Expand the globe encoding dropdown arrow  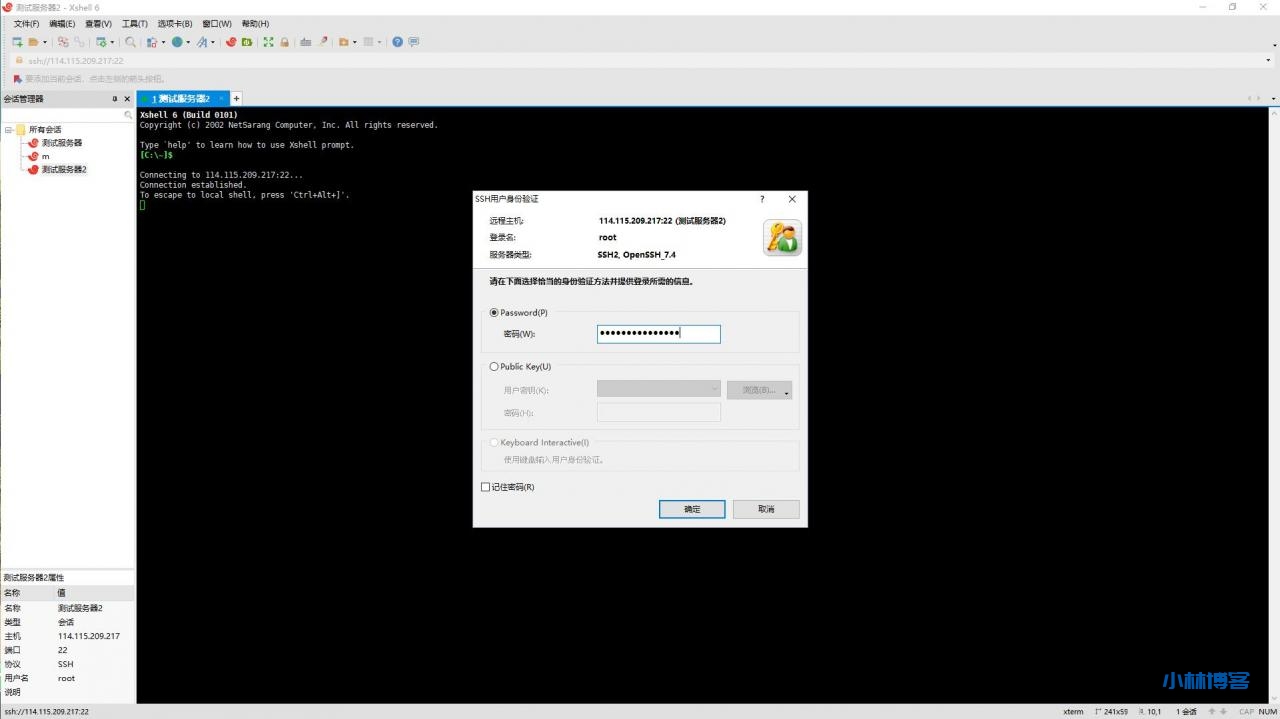[x=189, y=43]
